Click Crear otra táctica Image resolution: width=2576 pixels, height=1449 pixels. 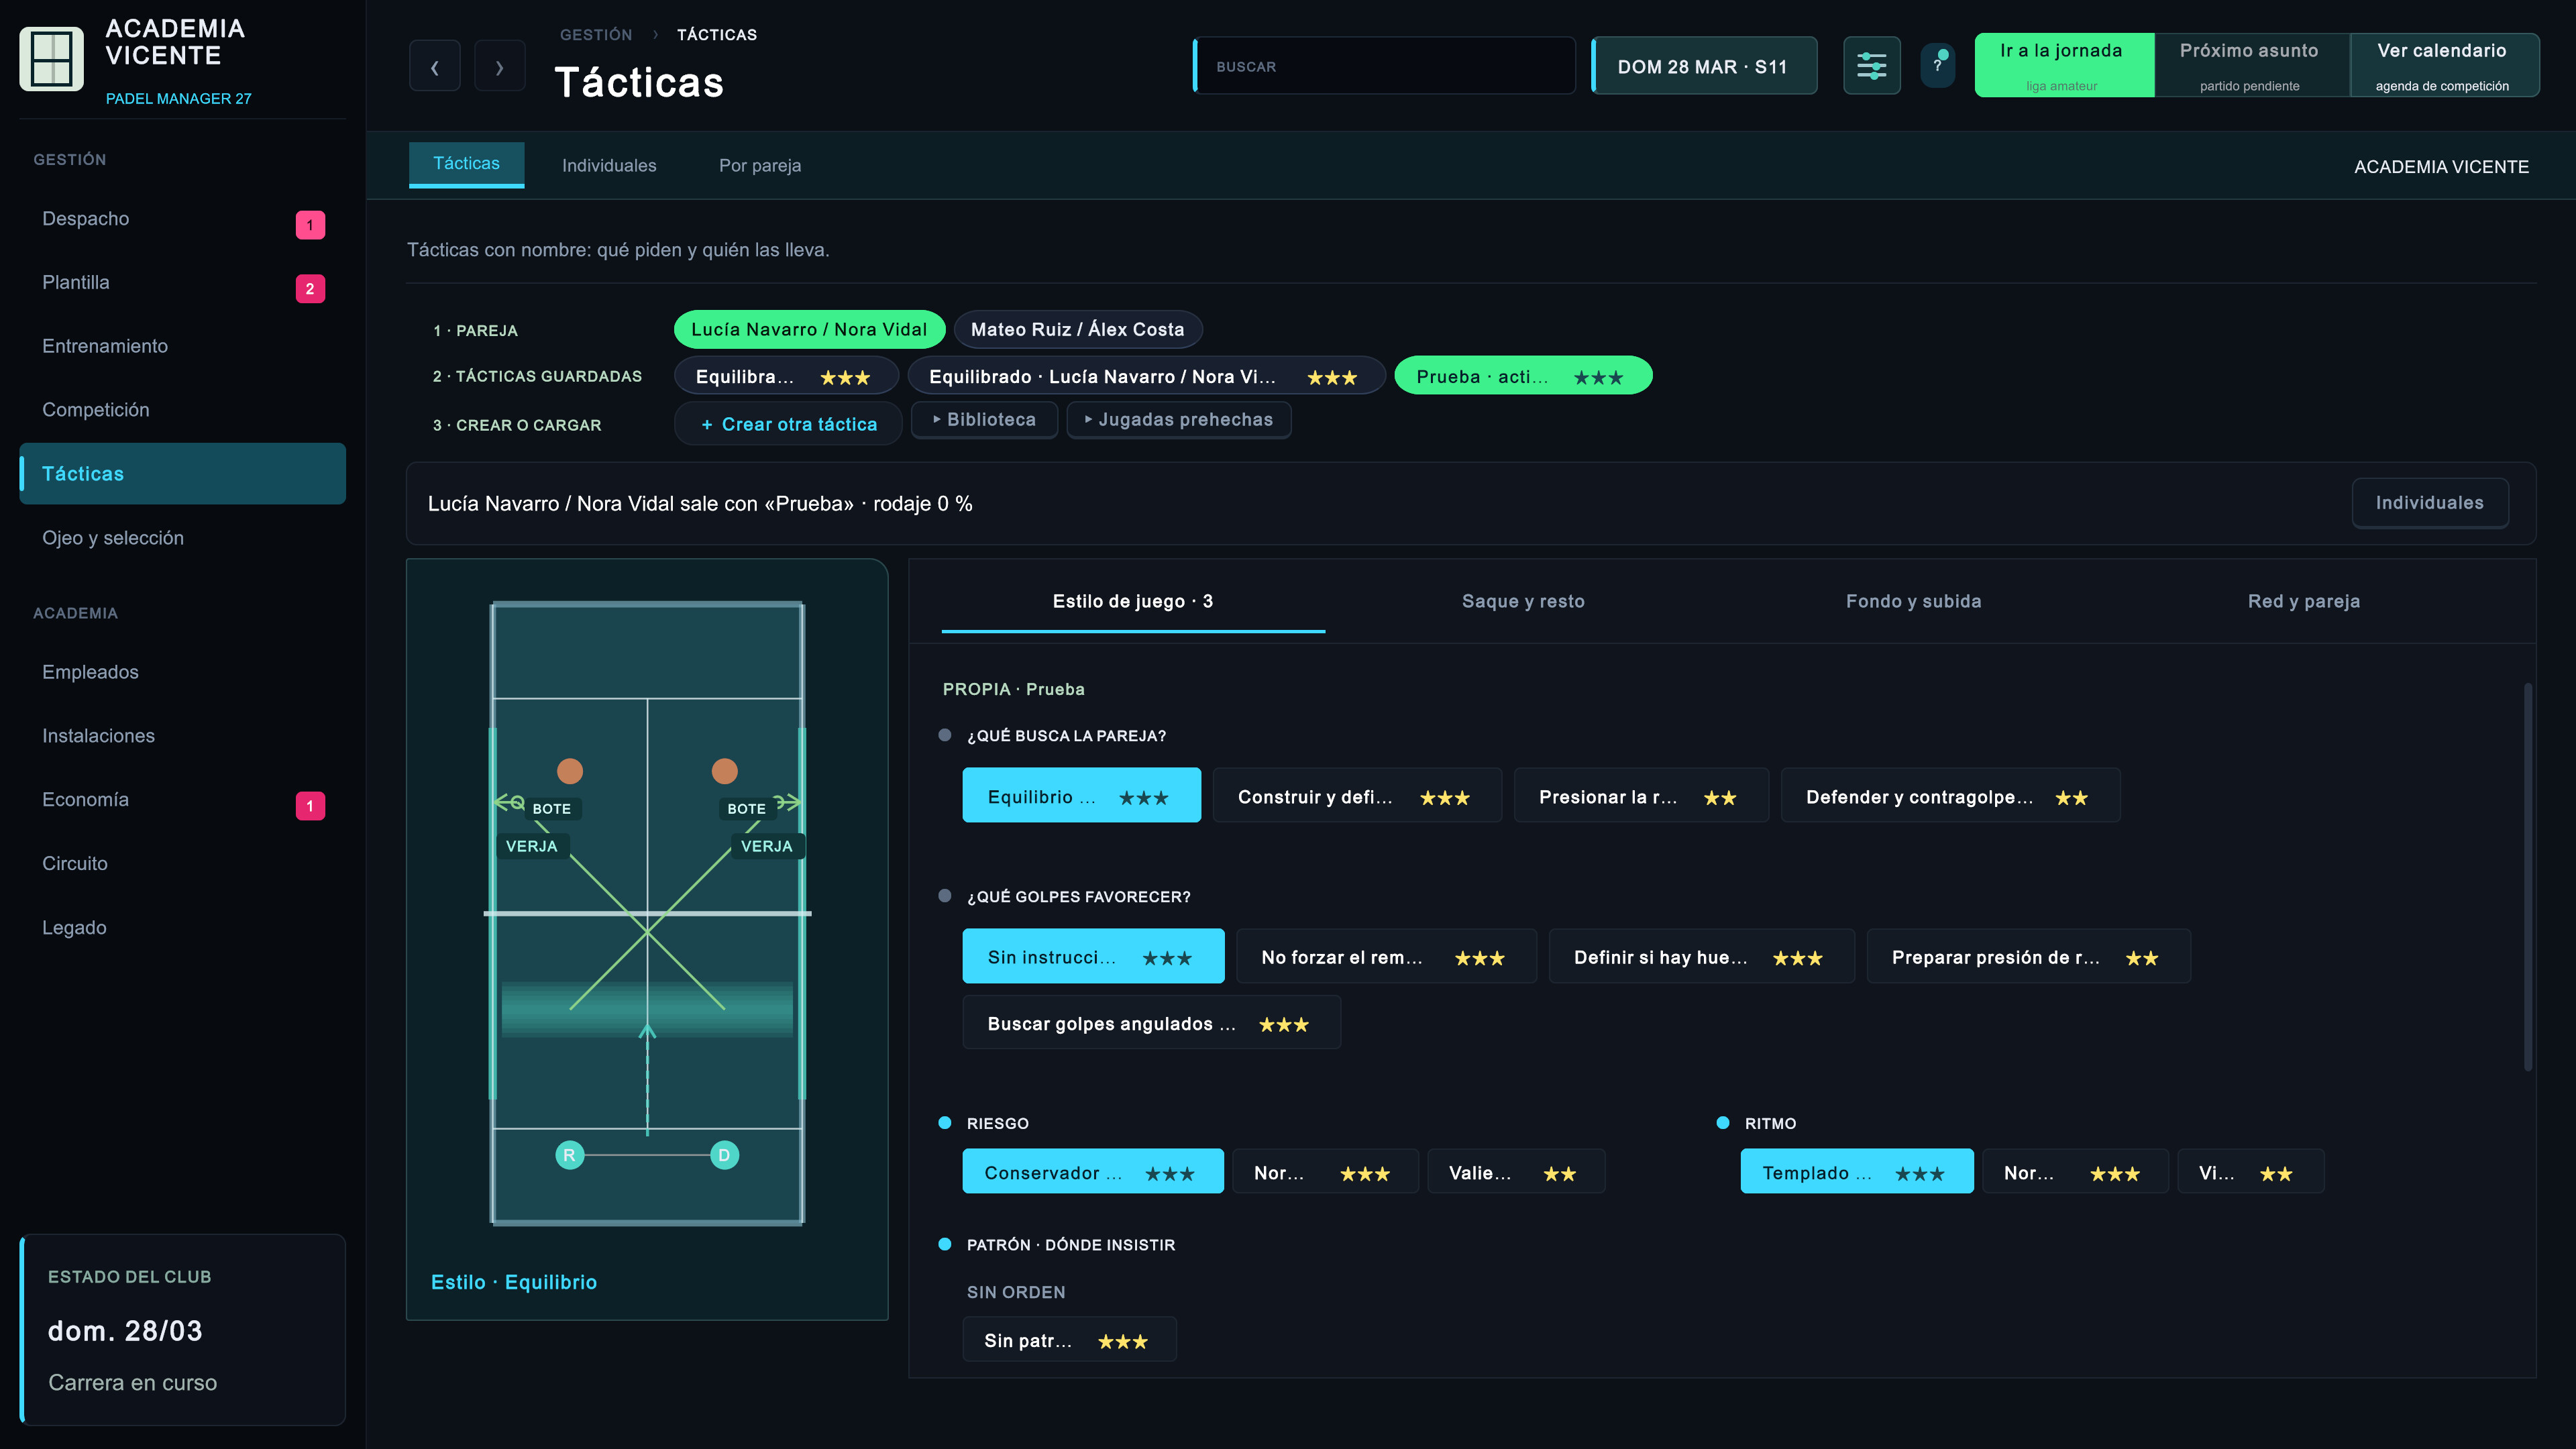[x=788, y=424]
